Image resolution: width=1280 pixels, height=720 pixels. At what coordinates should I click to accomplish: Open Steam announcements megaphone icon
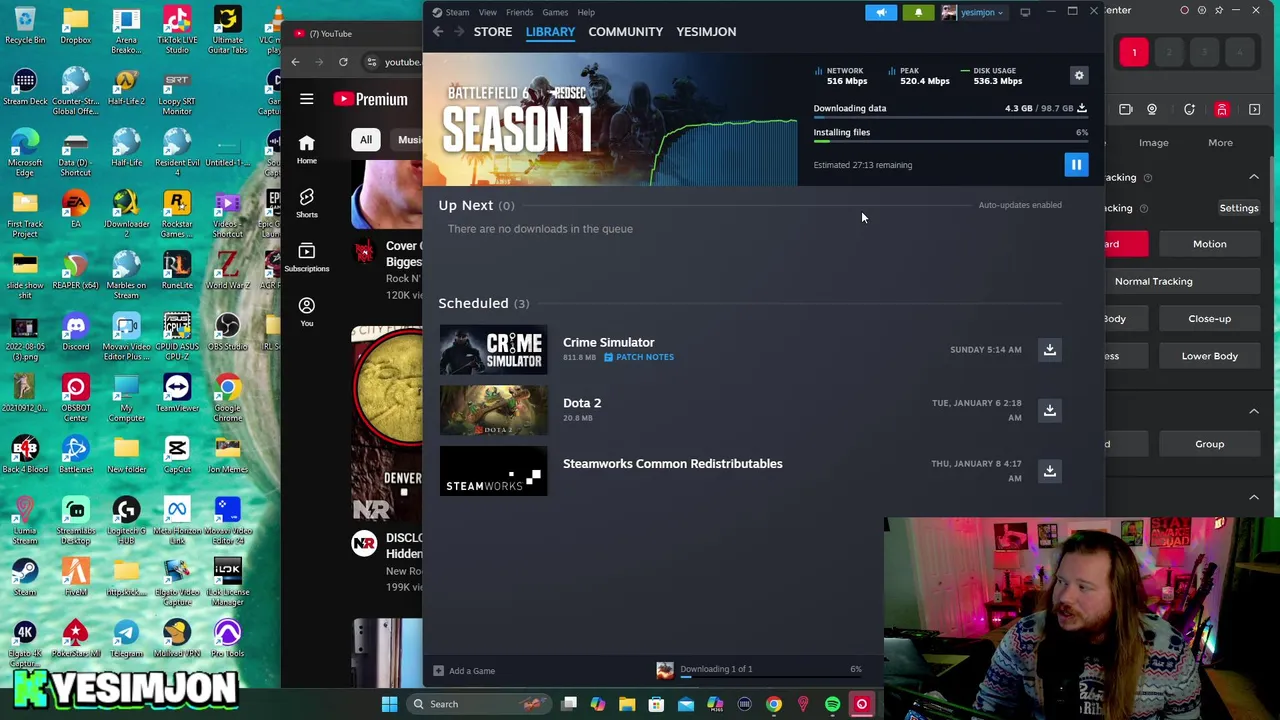pyautogui.click(x=881, y=12)
